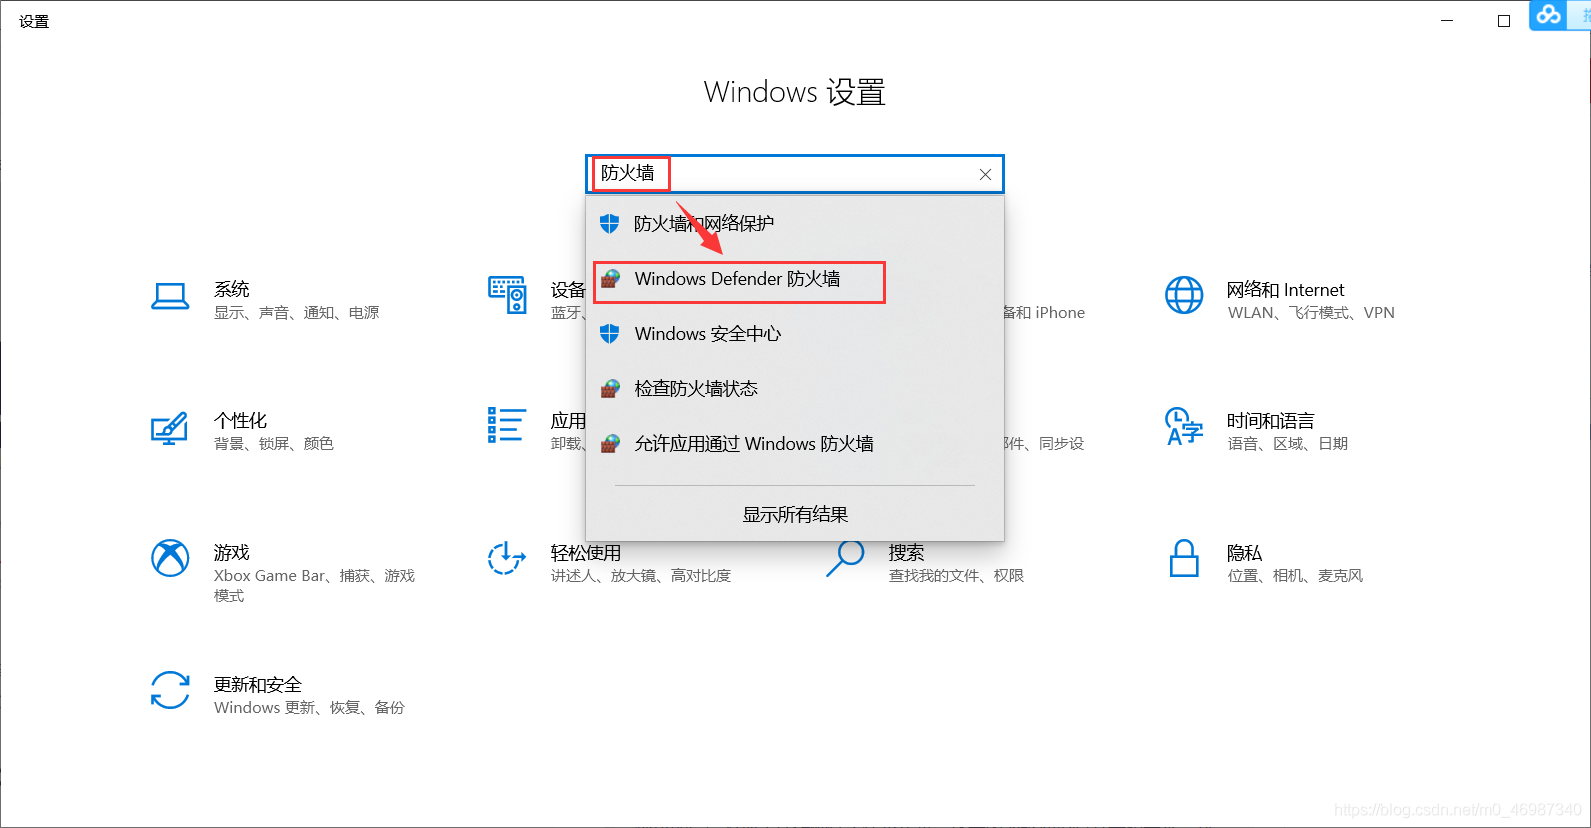Viewport: 1591px width, 828px height.
Task: Click the 系统 settings title
Action: (231, 289)
